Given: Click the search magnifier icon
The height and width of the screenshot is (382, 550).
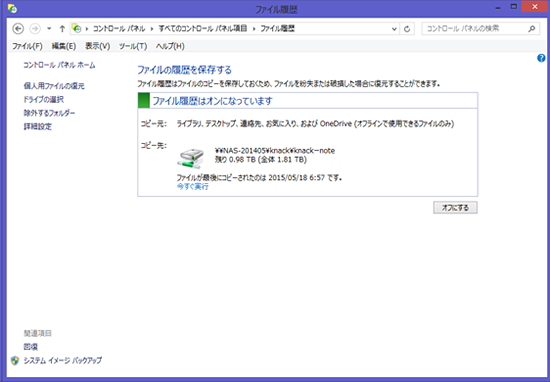Looking at the screenshot, I should 532,29.
